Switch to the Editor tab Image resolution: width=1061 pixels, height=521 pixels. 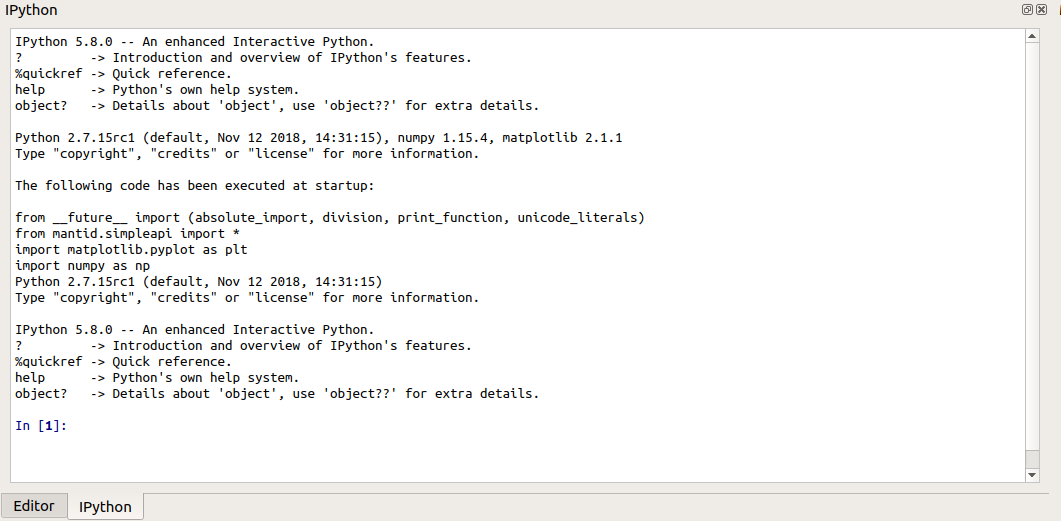coord(34,505)
